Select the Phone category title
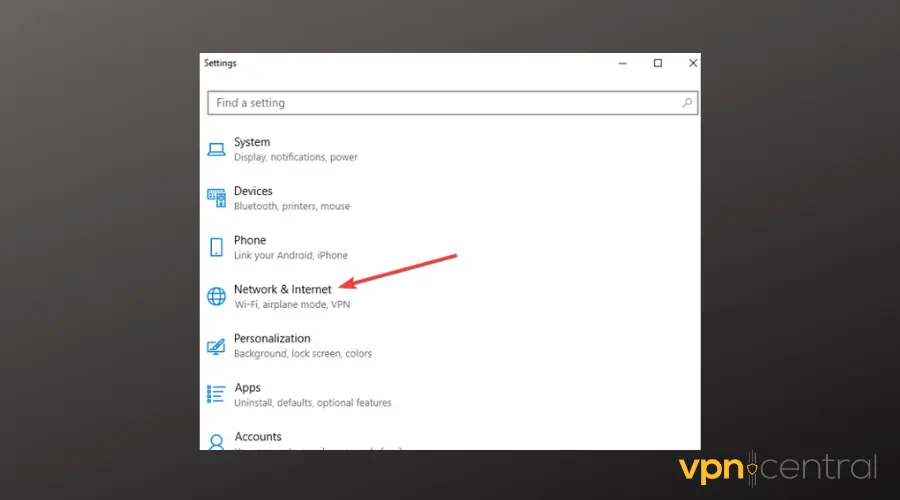 (x=250, y=240)
